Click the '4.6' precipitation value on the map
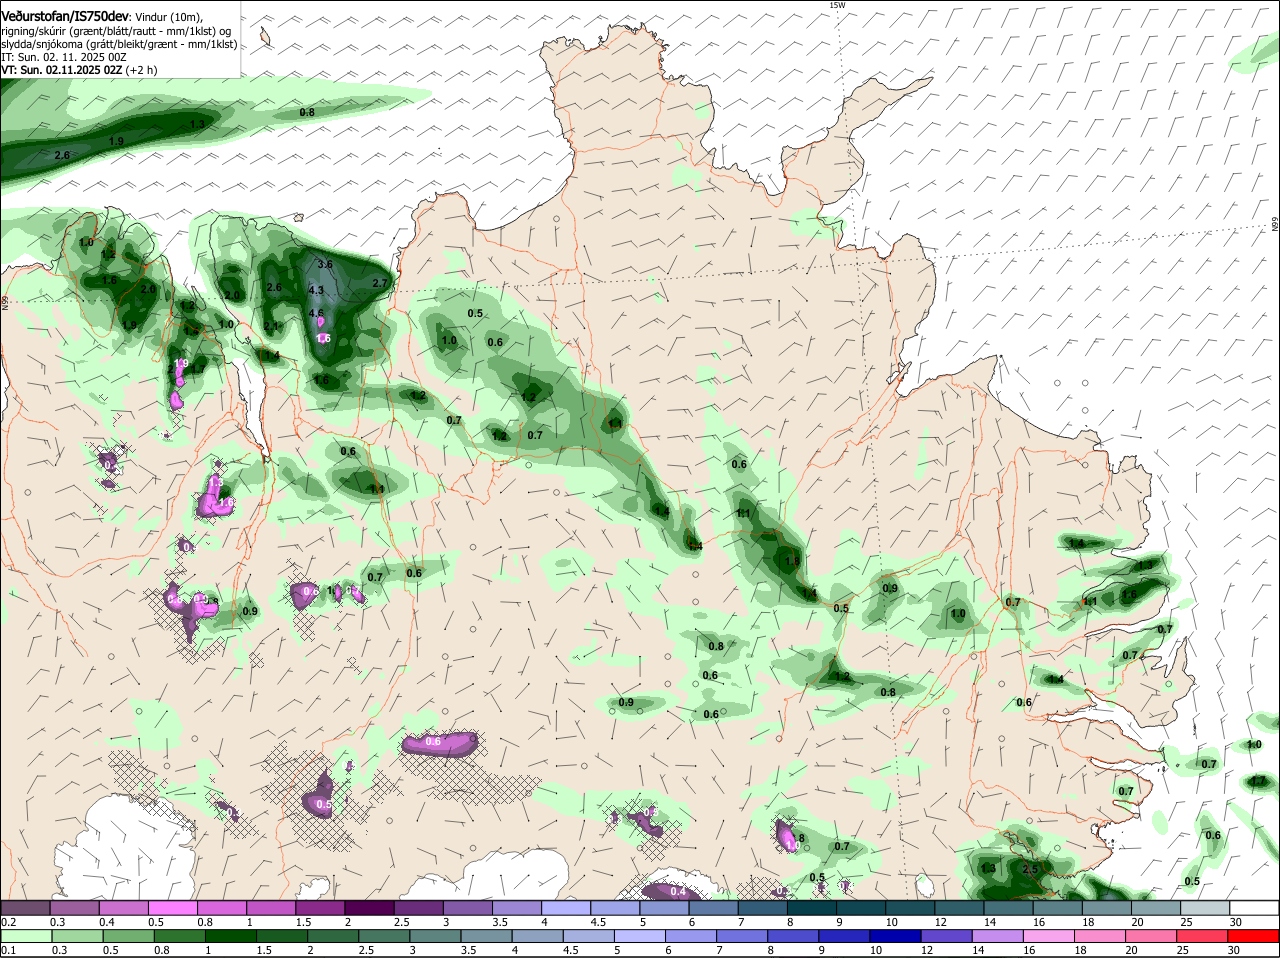The image size is (1280, 958). (316, 314)
